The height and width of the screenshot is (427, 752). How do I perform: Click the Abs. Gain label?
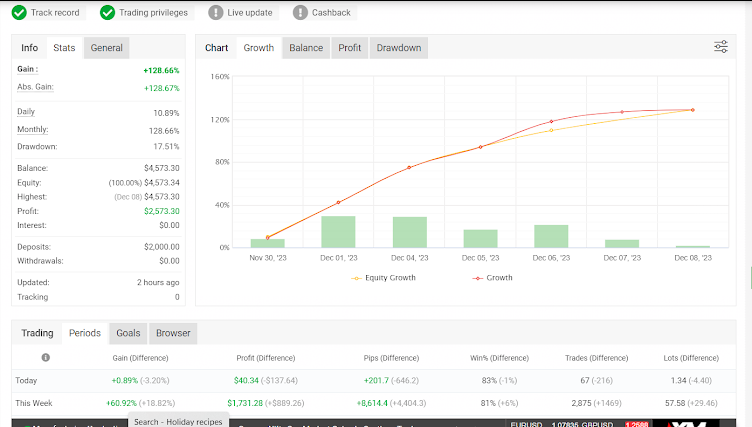(35, 87)
